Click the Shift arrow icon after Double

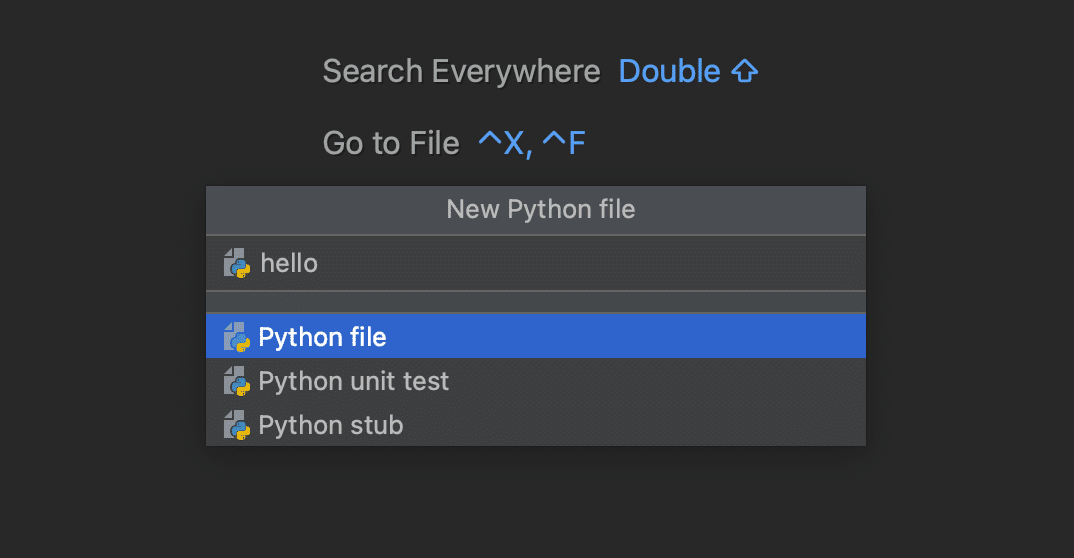click(745, 71)
